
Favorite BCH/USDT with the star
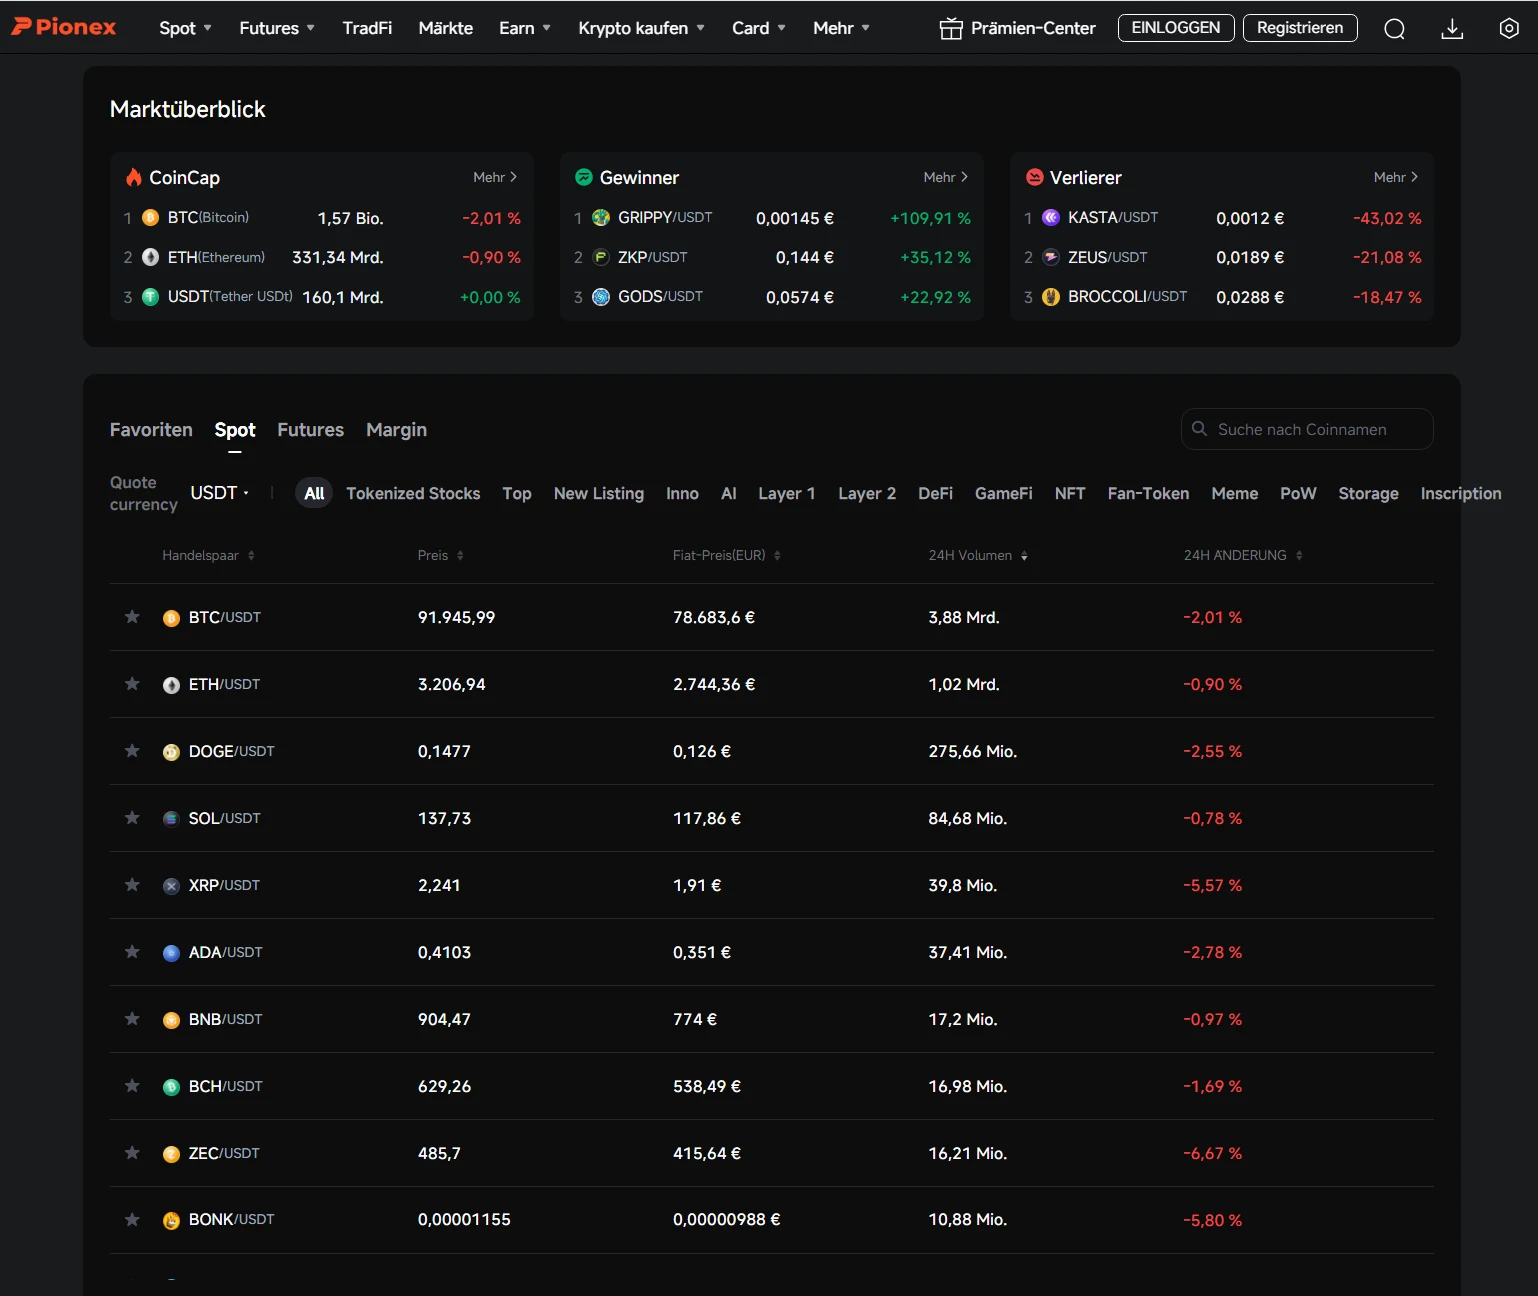[x=132, y=1086]
